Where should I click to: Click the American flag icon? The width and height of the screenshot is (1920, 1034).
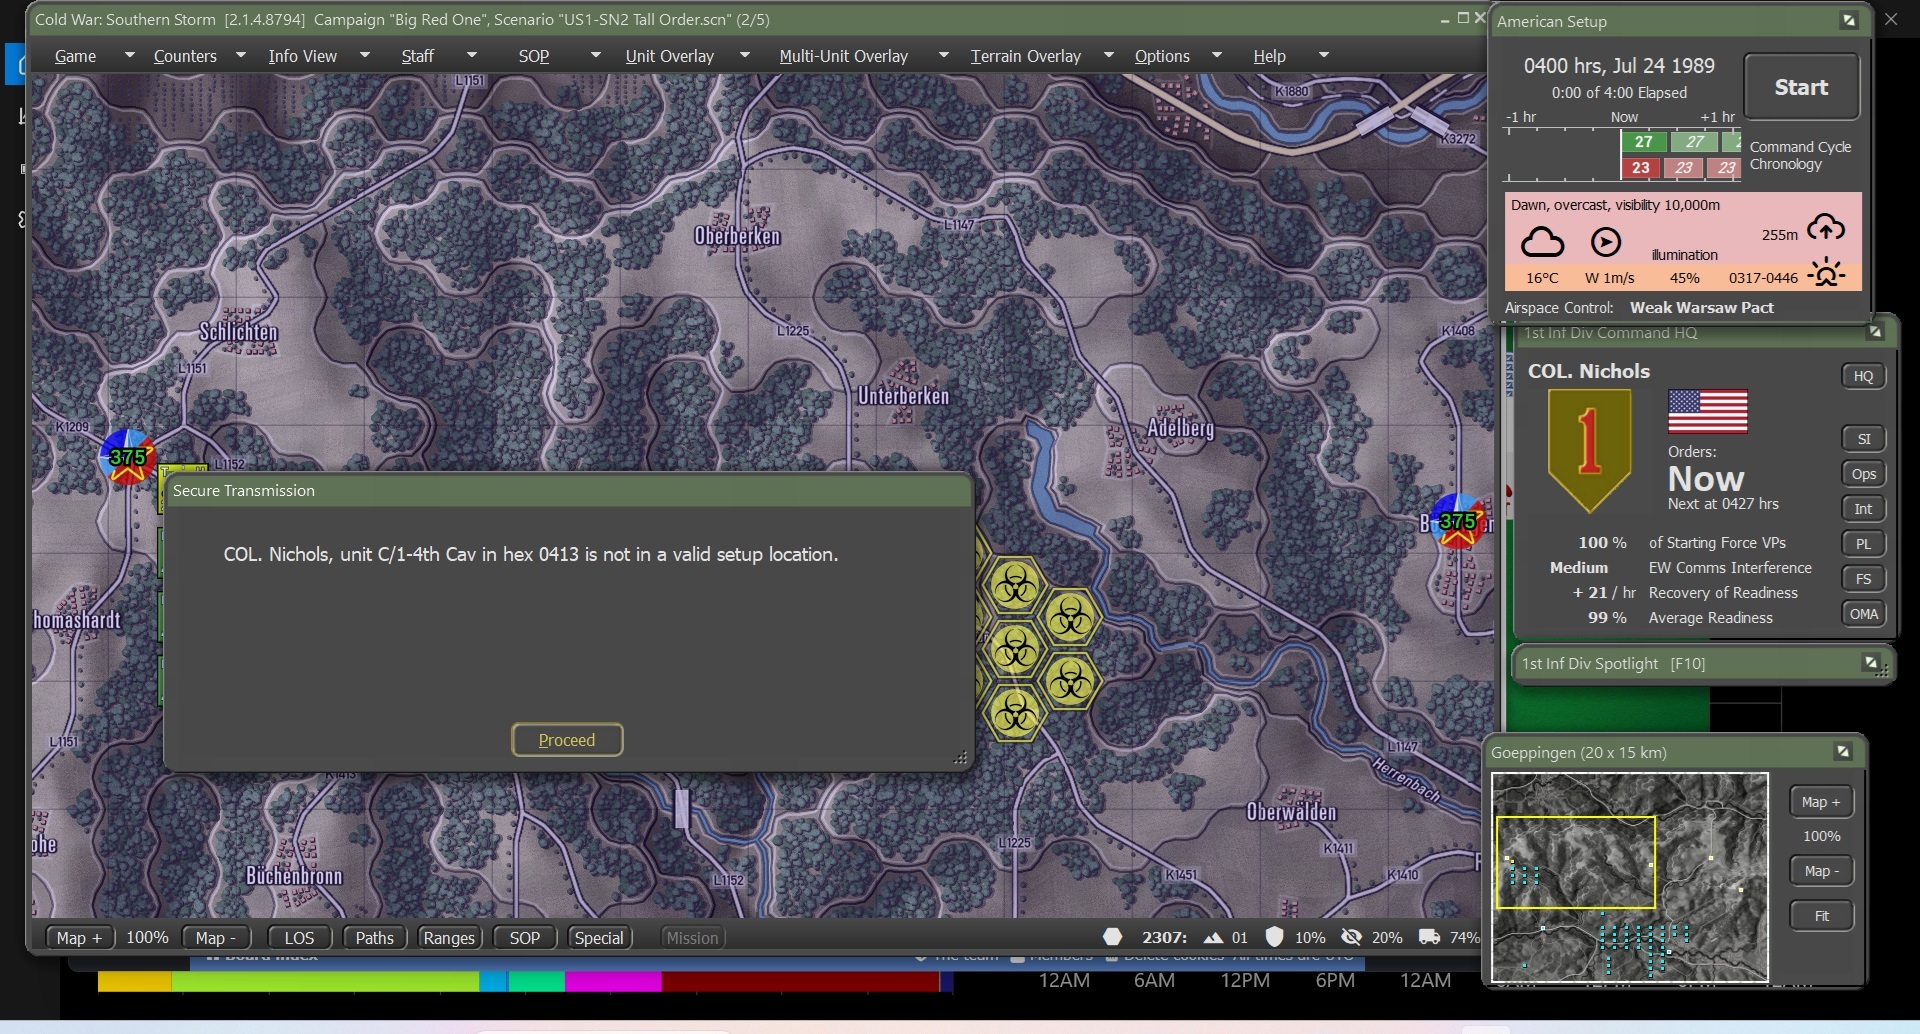tap(1708, 411)
